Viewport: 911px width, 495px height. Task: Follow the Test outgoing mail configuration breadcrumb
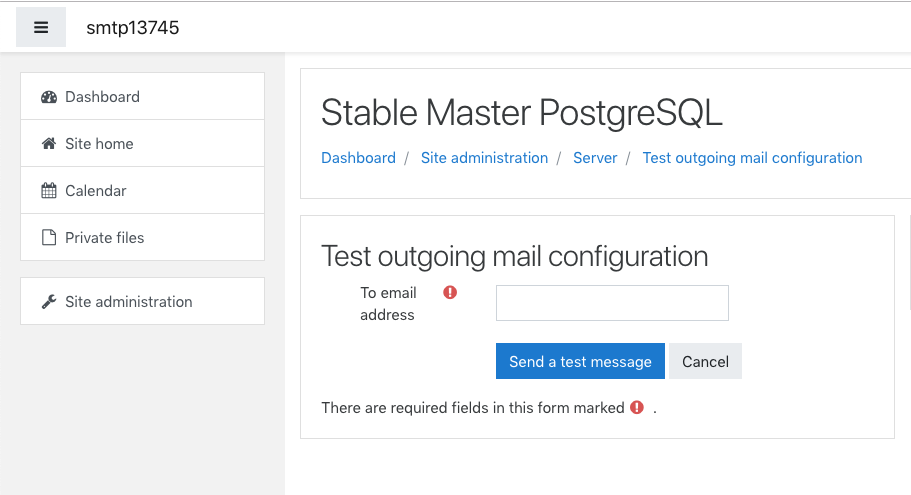[752, 158]
